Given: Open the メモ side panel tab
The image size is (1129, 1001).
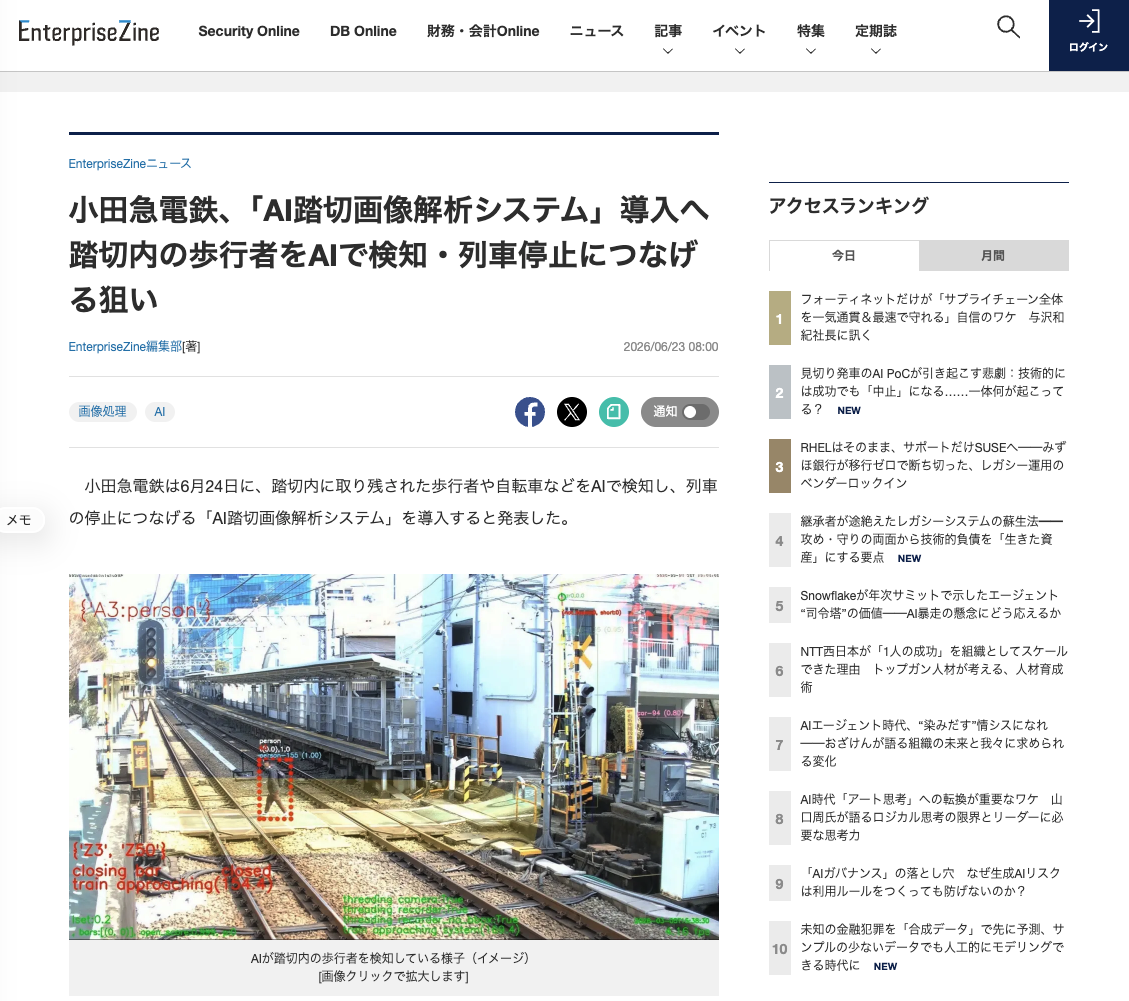Looking at the screenshot, I should click(20, 520).
